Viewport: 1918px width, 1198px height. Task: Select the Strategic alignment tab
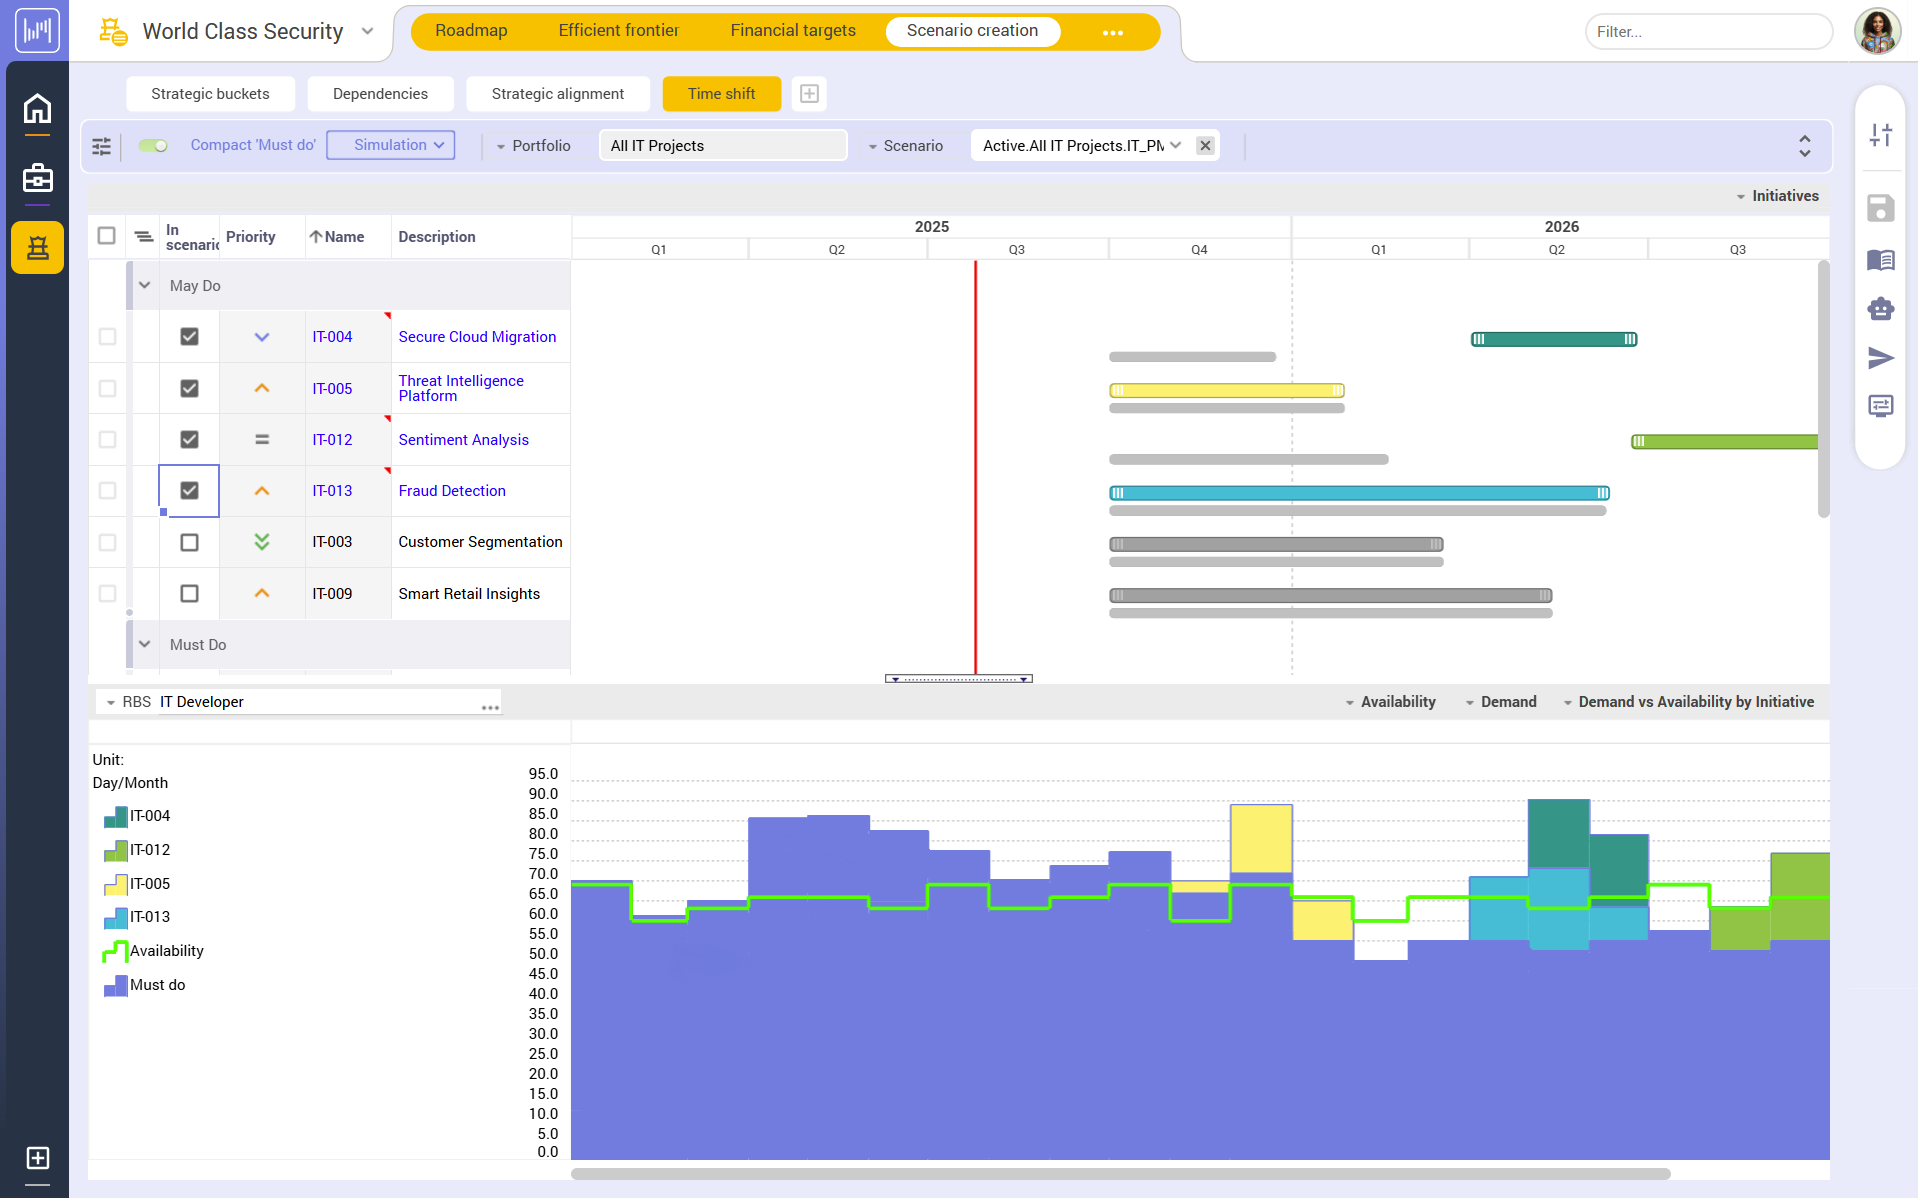tap(557, 94)
